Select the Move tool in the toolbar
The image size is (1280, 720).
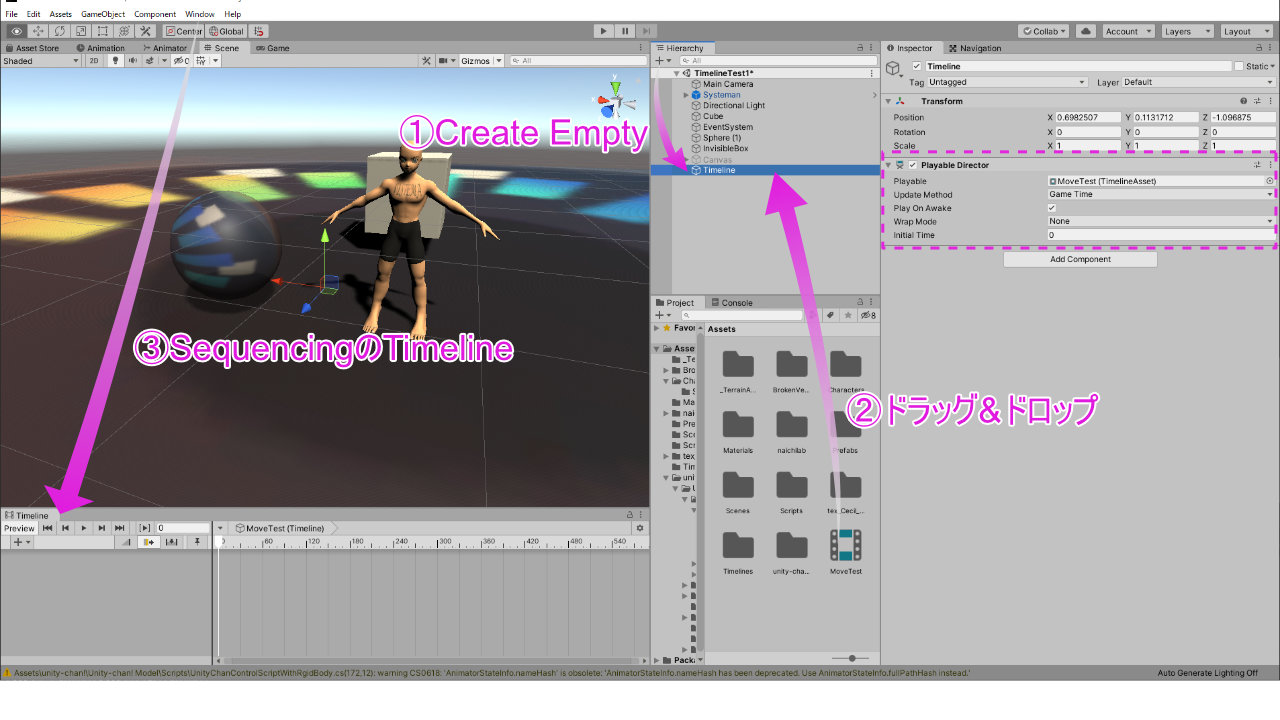pos(38,31)
